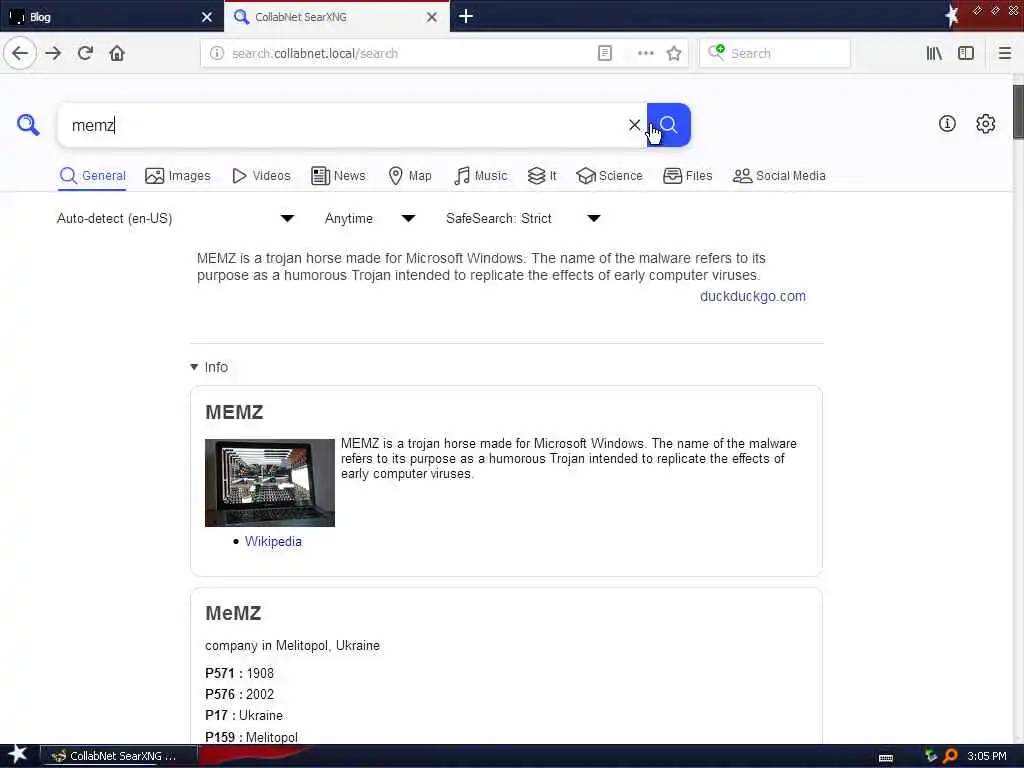The image size is (1024, 768).
Task: Click 'company in Melitopol, Ukraine' text
Action: click(292, 645)
